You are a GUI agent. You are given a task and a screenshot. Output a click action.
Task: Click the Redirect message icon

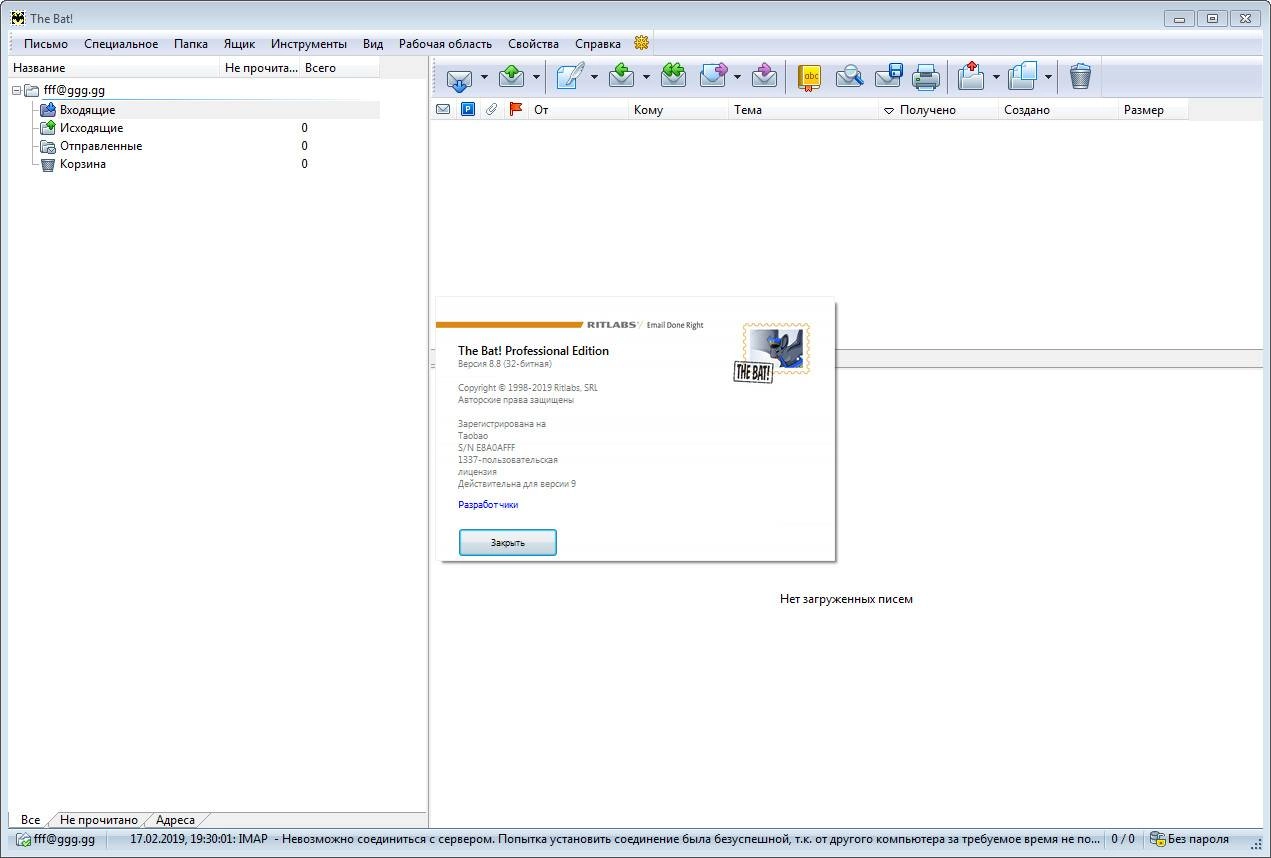tap(764, 77)
